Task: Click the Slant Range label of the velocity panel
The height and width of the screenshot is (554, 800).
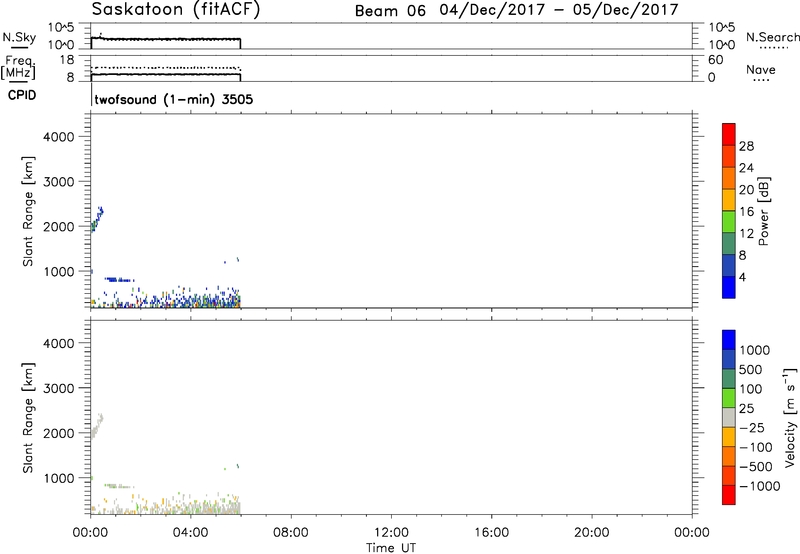Action: 28,418
